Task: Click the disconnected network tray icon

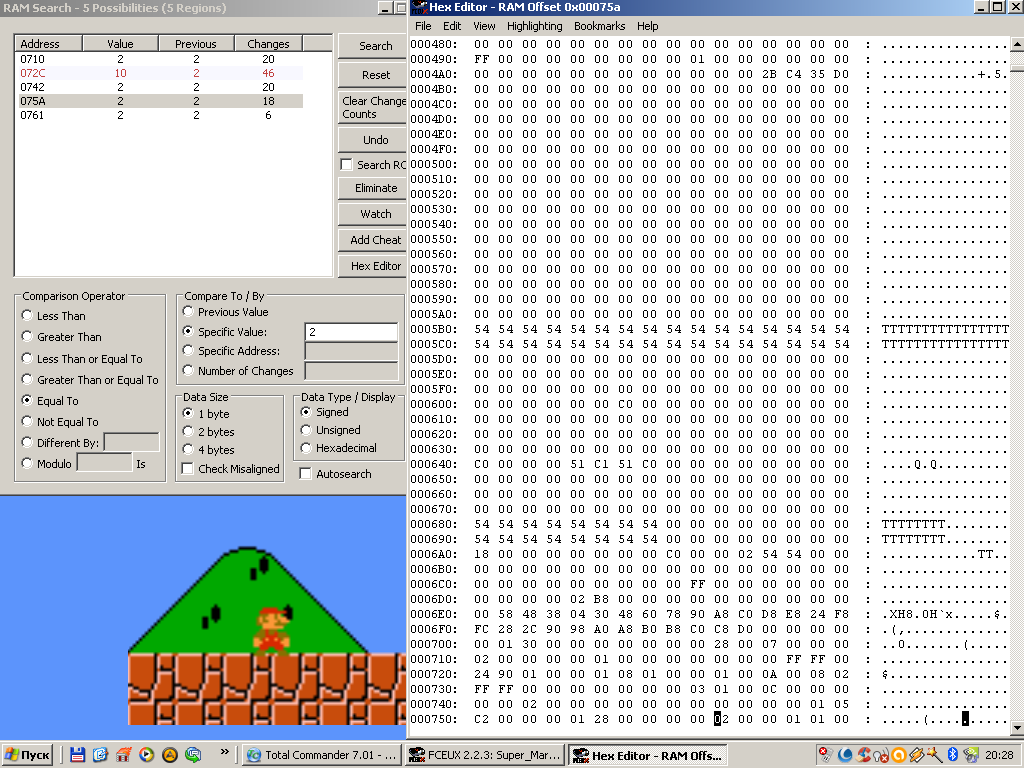Action: [x=882, y=755]
